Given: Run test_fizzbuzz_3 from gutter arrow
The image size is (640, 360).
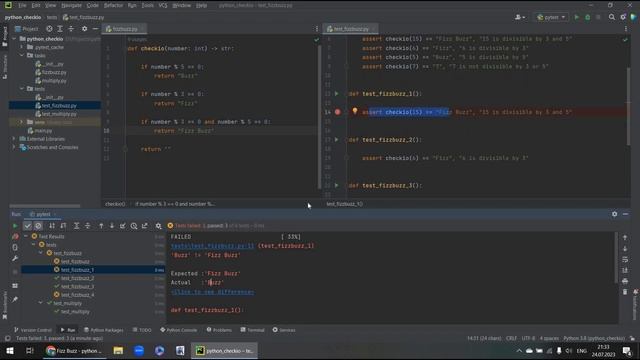Looking at the screenshot, I should (337, 185).
